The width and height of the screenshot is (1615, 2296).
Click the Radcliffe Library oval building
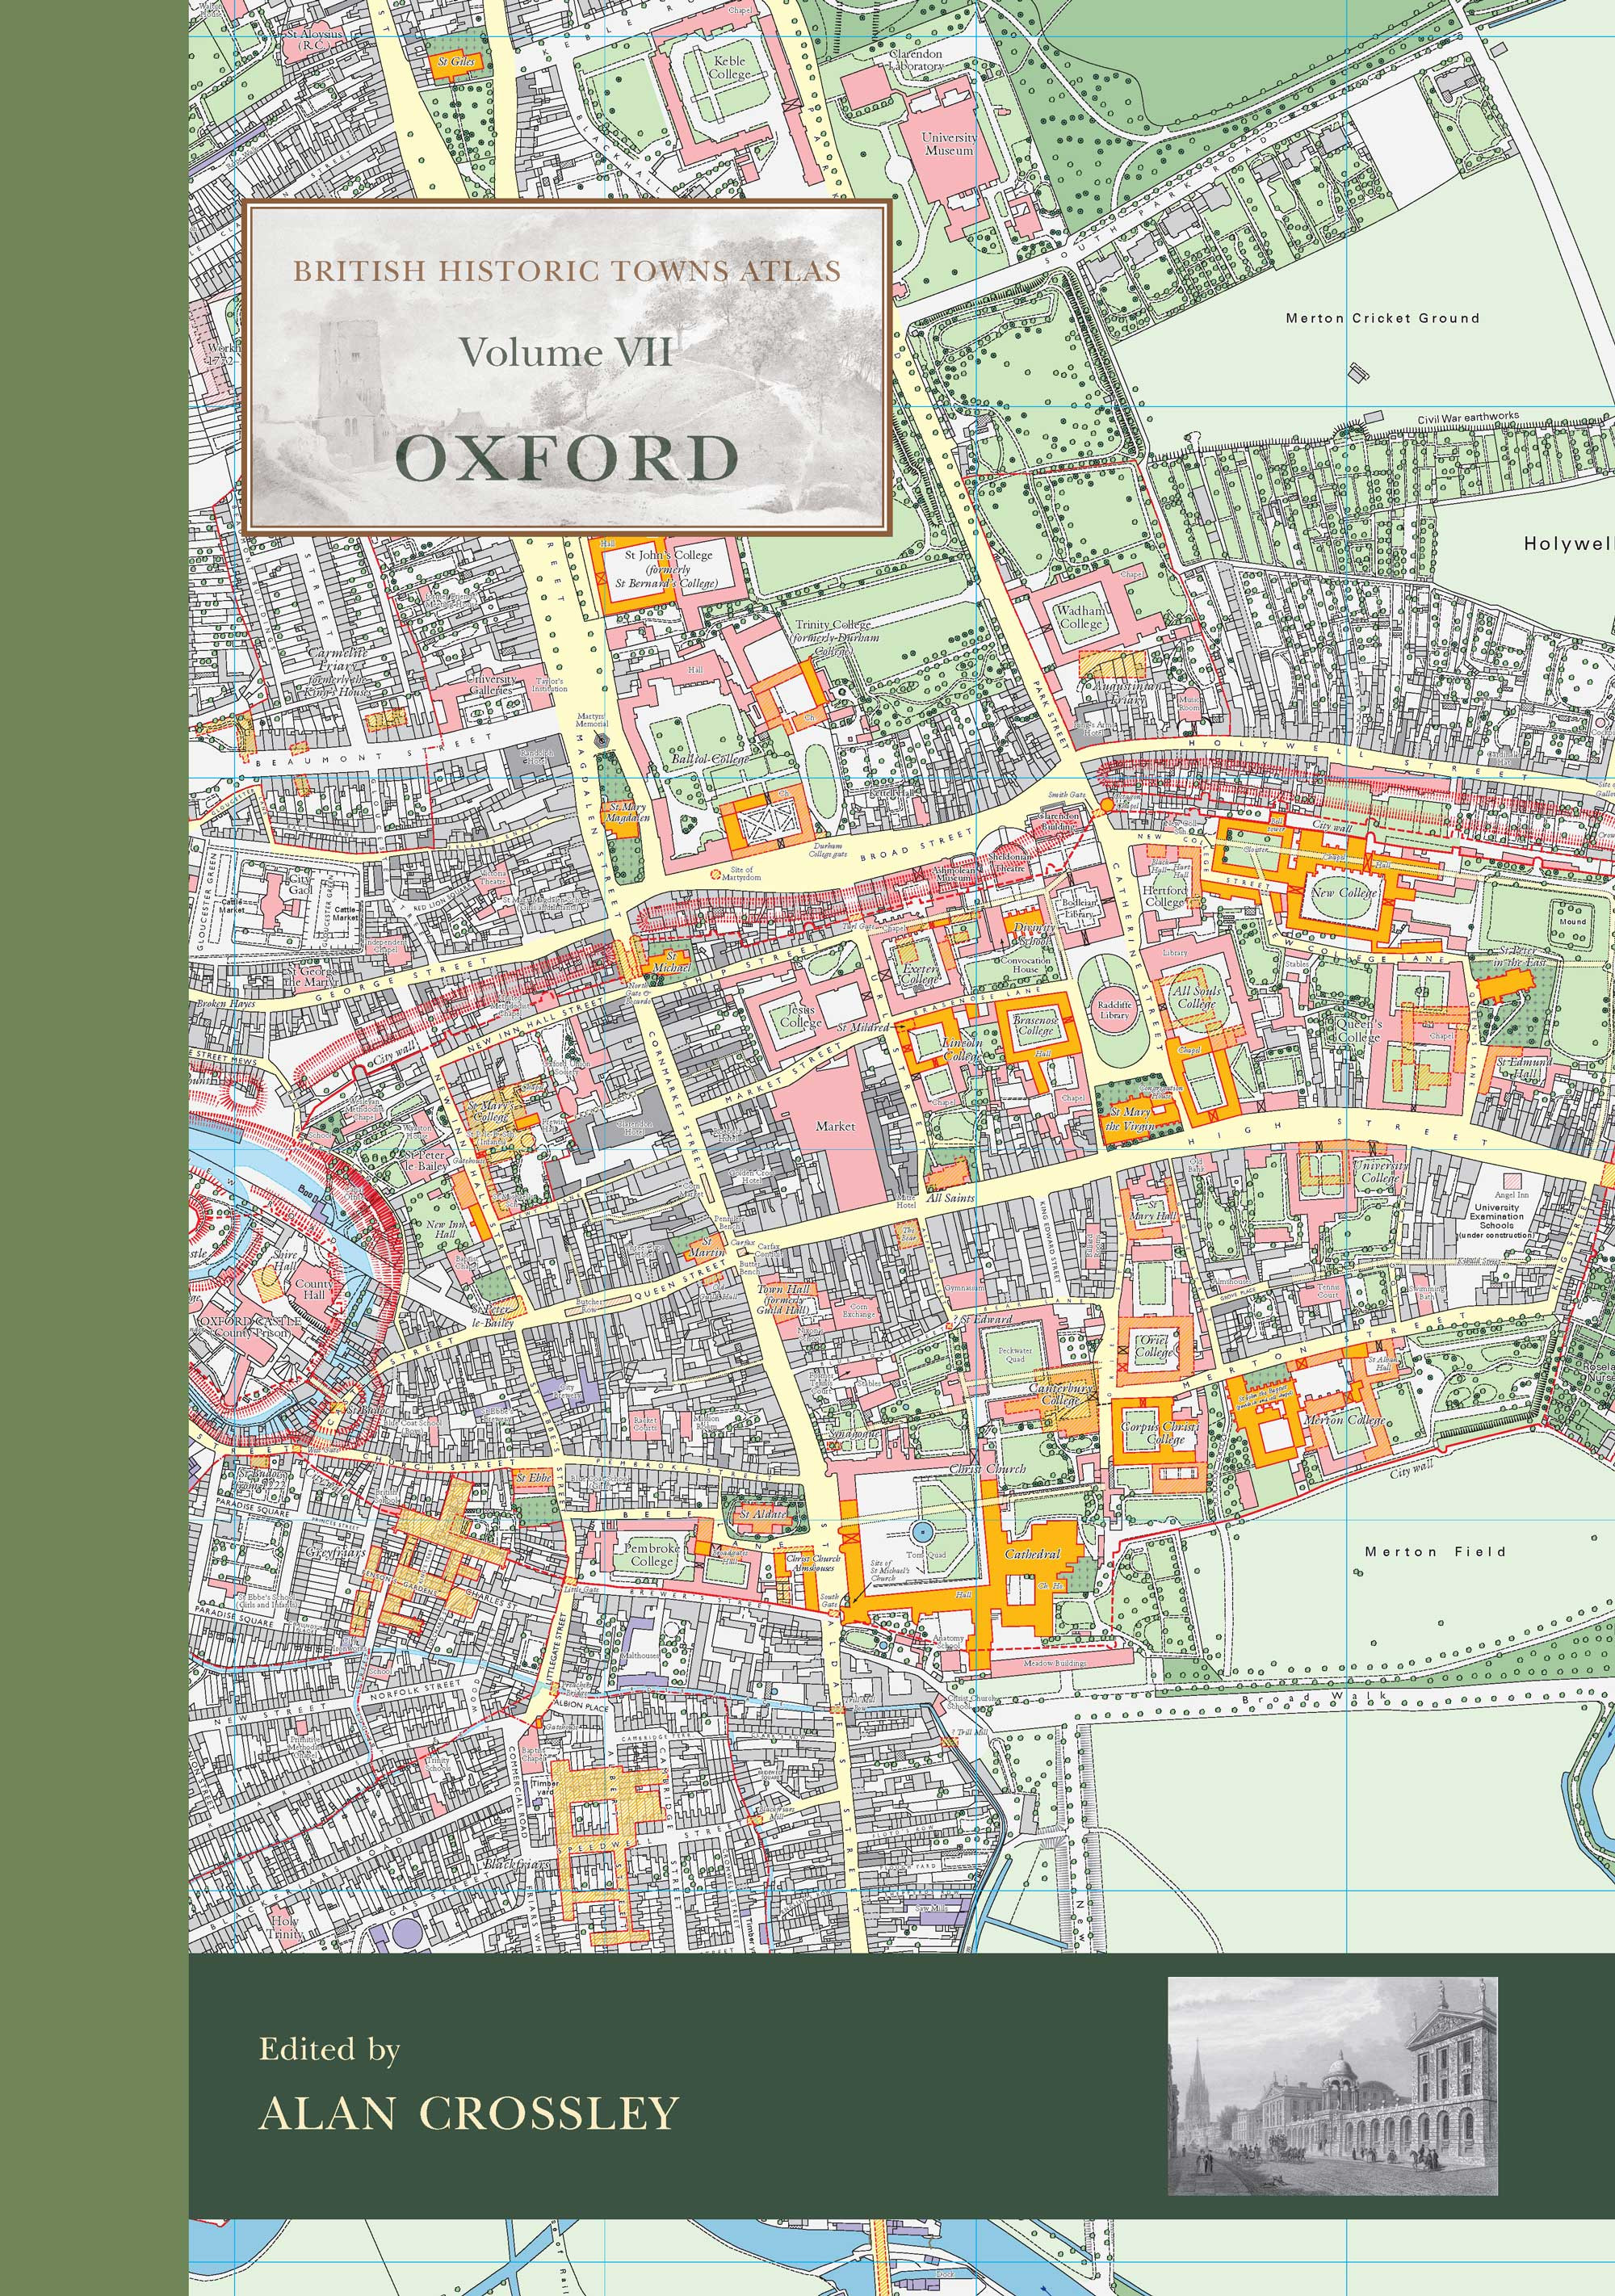pyautogui.click(x=1114, y=1008)
